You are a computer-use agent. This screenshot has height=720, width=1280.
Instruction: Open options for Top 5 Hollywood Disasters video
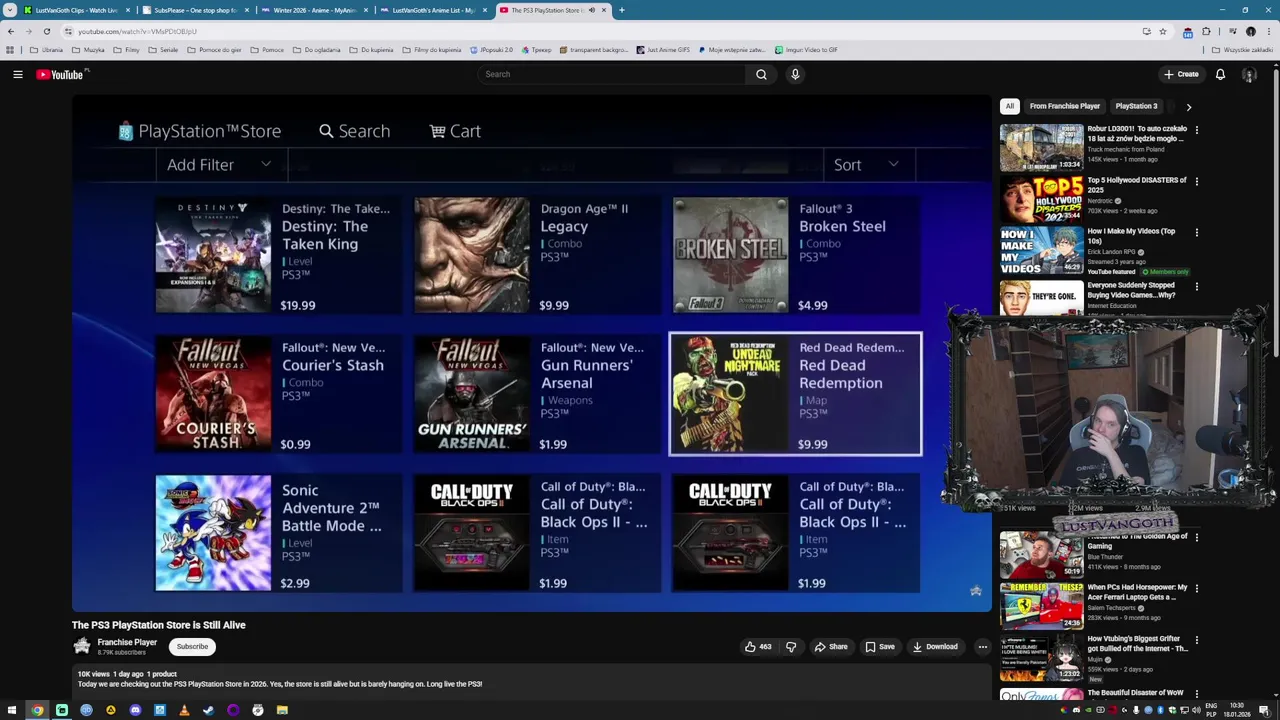(x=1196, y=181)
